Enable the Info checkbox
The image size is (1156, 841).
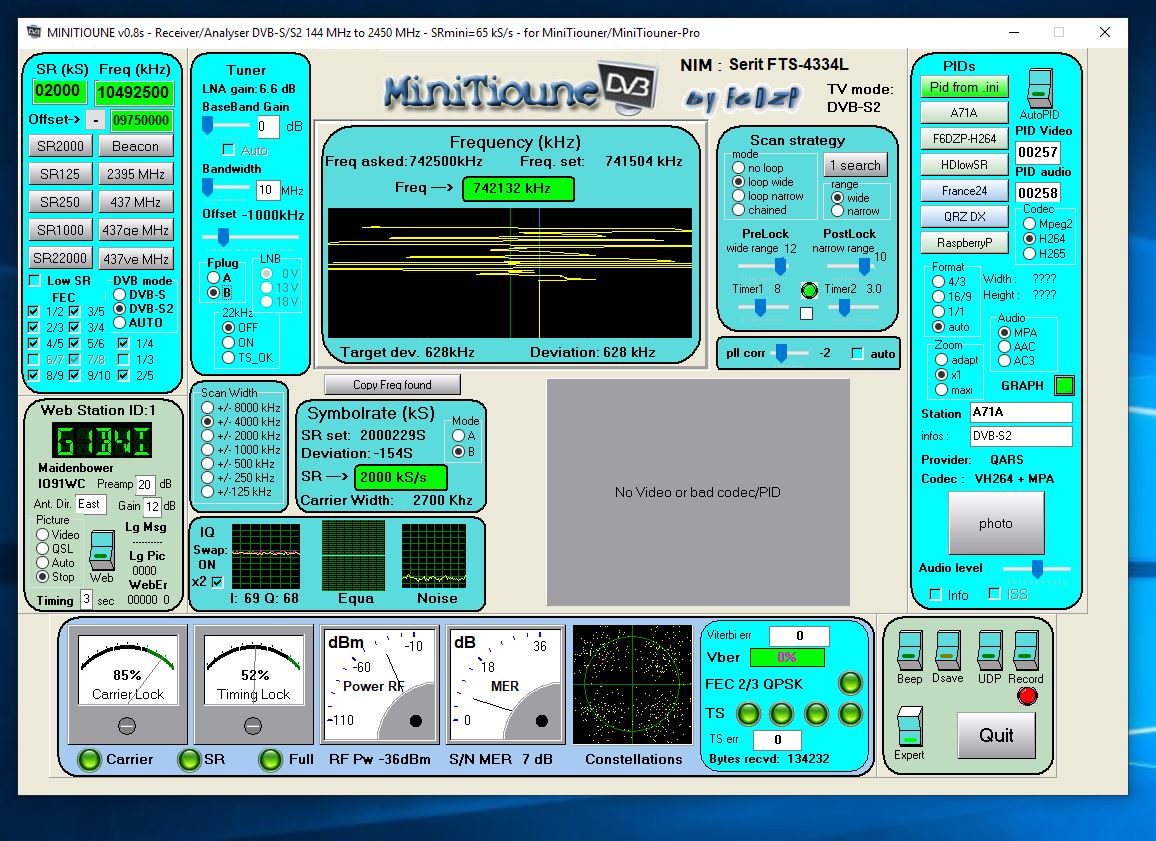coord(936,595)
